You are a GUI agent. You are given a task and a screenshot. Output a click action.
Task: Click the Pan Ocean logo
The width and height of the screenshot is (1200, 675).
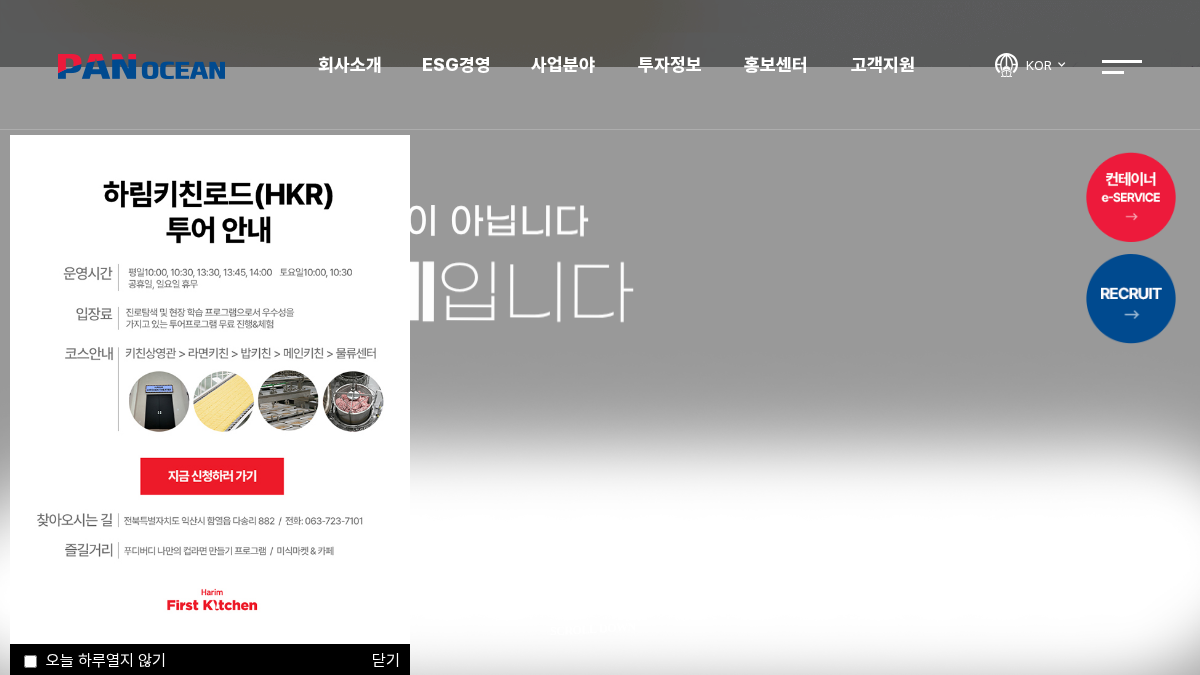141,66
